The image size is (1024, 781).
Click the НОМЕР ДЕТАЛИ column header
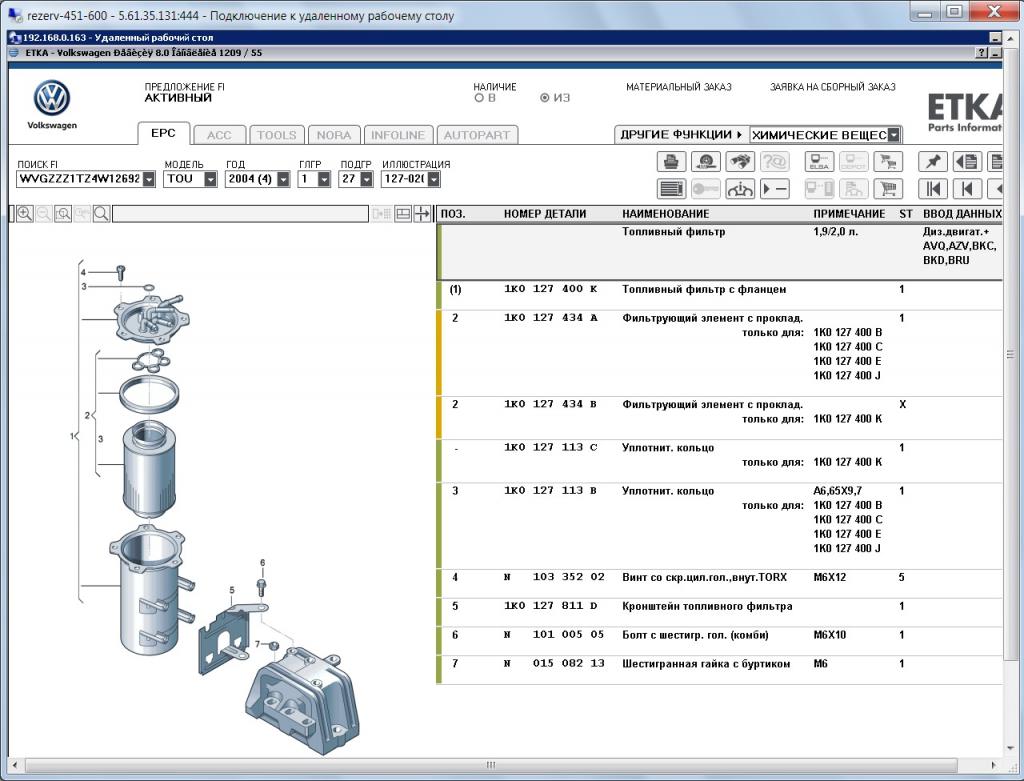[x=545, y=214]
